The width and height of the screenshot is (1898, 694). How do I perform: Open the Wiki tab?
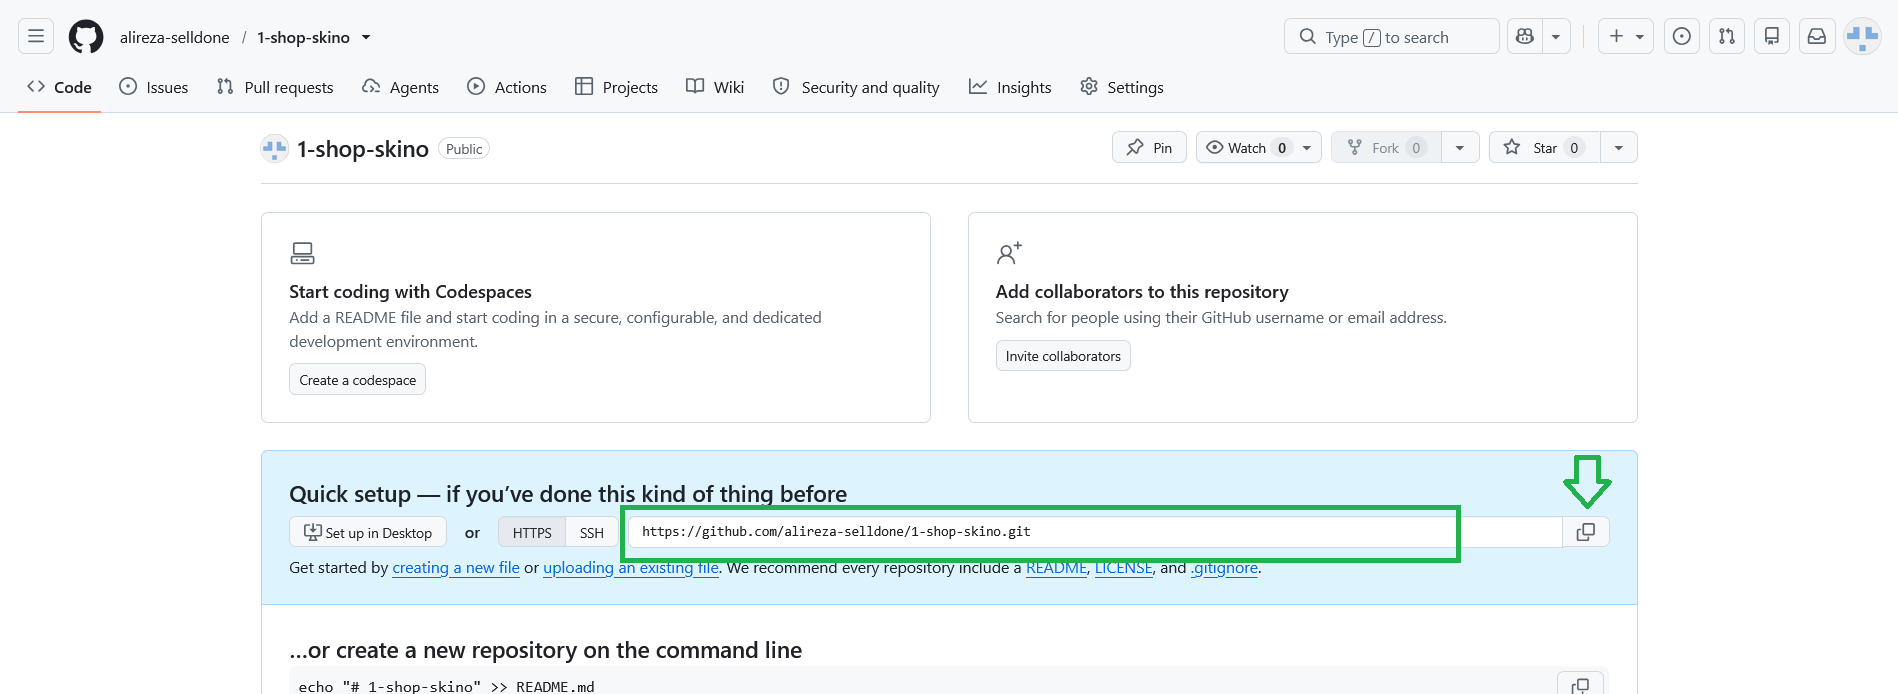point(715,87)
